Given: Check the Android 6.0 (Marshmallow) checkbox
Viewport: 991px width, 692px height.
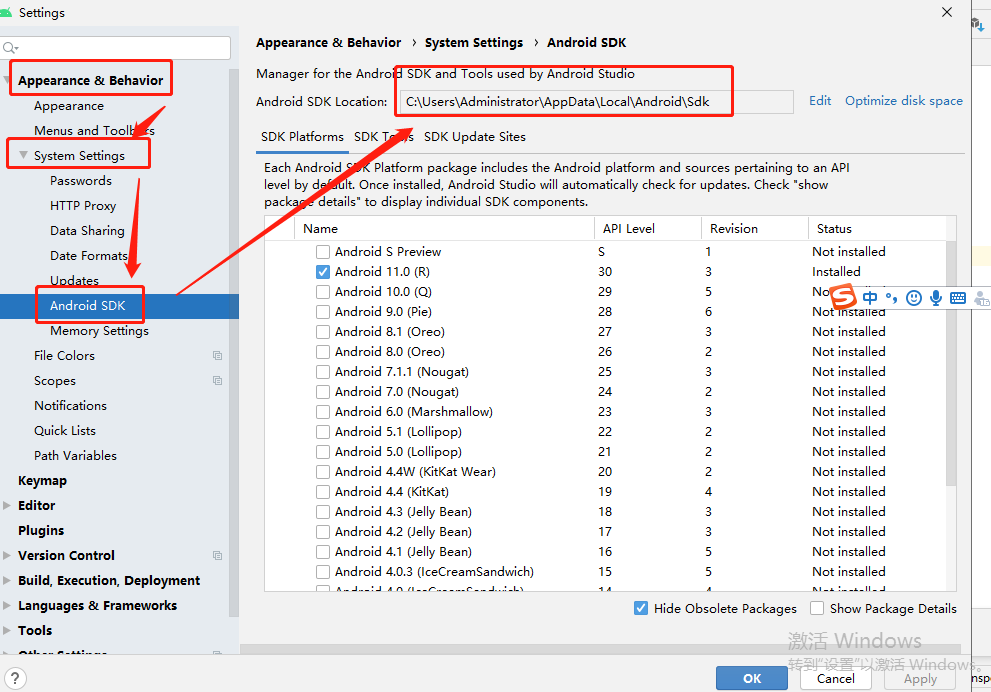Looking at the screenshot, I should pos(323,412).
